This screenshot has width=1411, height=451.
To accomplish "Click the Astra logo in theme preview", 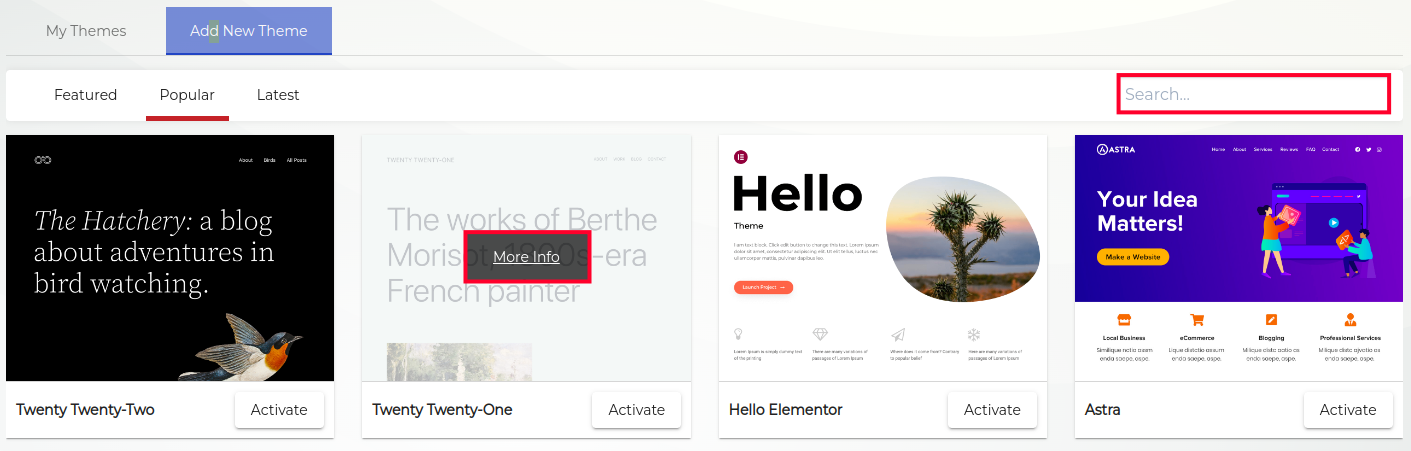I will click(1116, 150).
